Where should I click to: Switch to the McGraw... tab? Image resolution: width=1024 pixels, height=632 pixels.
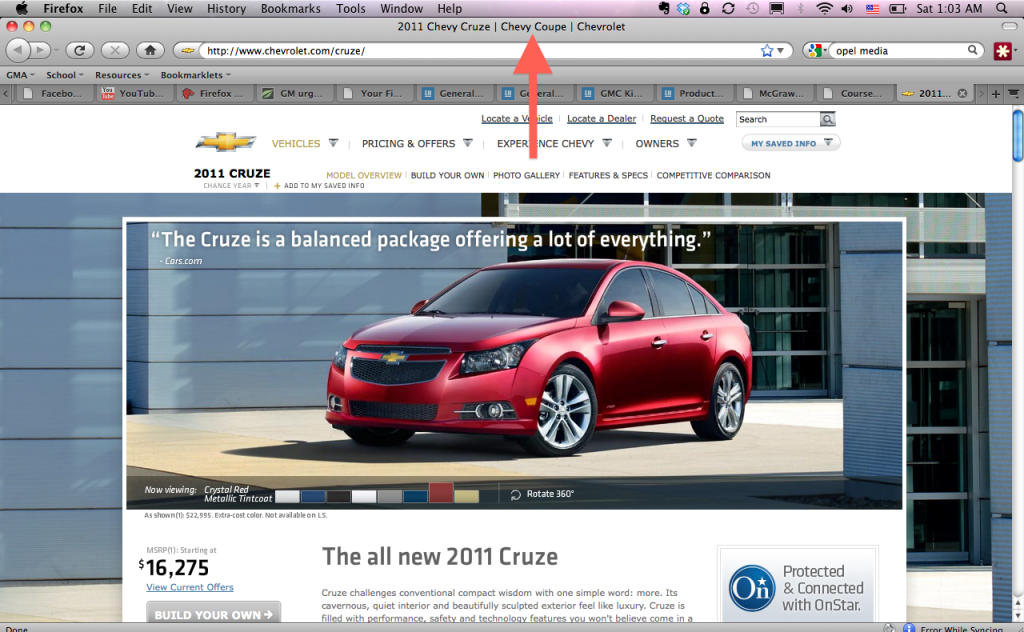(775, 93)
